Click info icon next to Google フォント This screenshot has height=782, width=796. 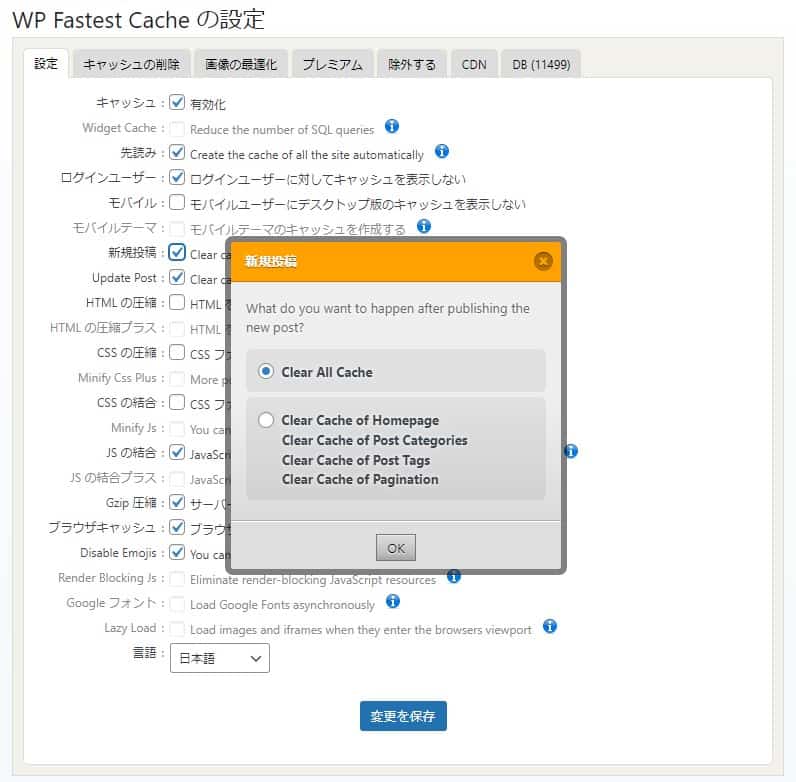[392, 602]
